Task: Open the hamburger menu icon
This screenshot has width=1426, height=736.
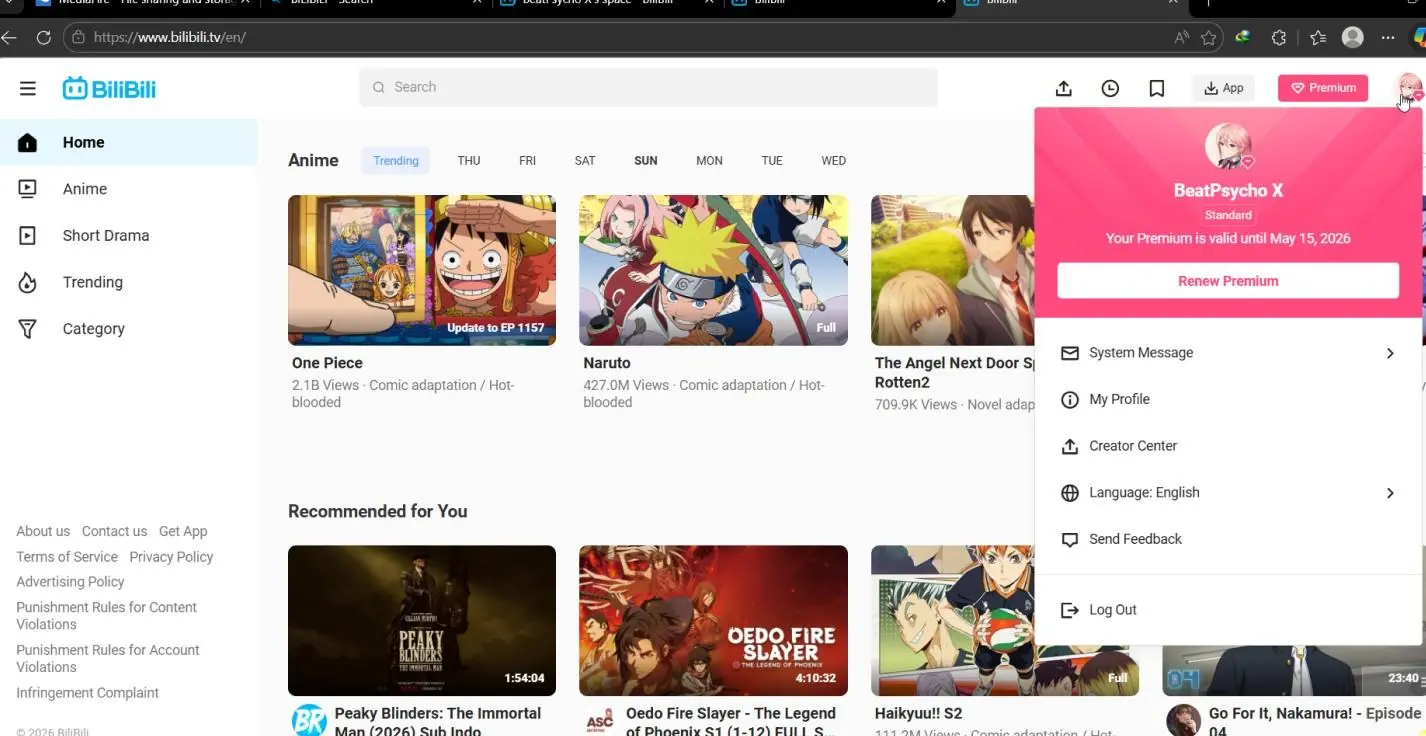Action: (28, 88)
